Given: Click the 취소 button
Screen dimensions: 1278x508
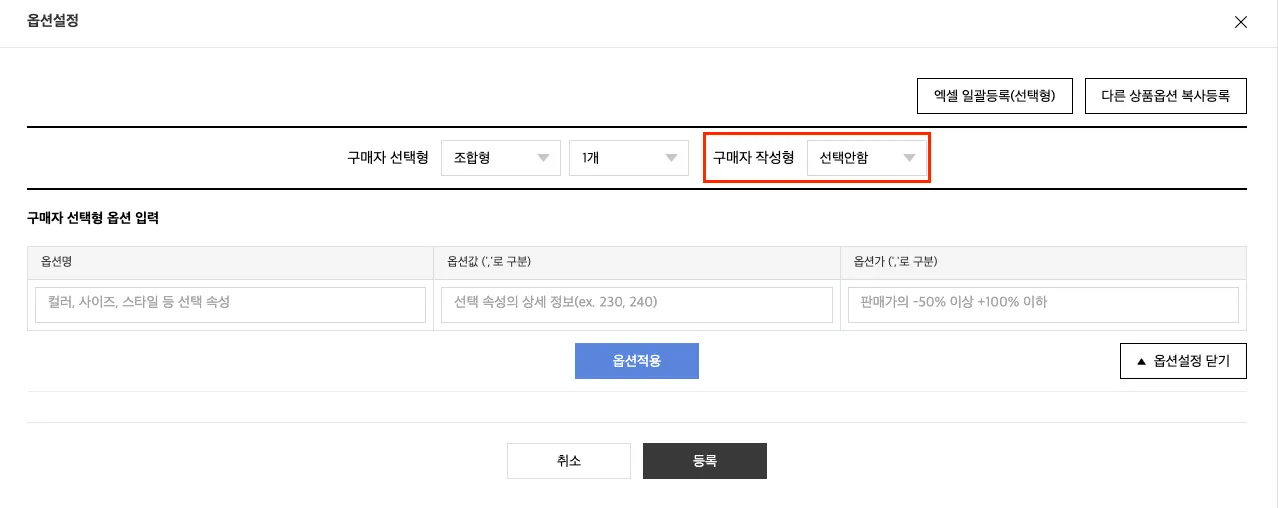Looking at the screenshot, I should tap(569, 461).
